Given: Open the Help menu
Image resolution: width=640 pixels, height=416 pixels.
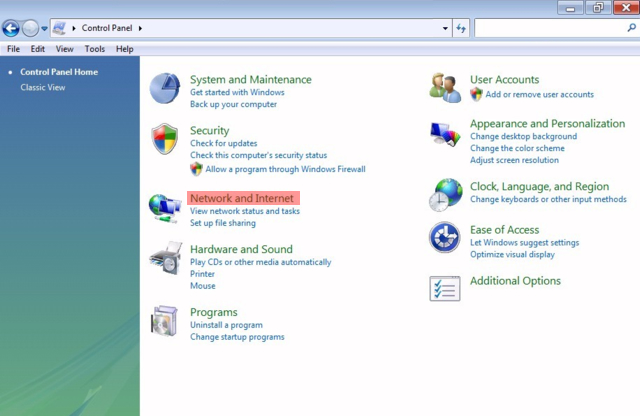Looking at the screenshot, I should [124, 49].
